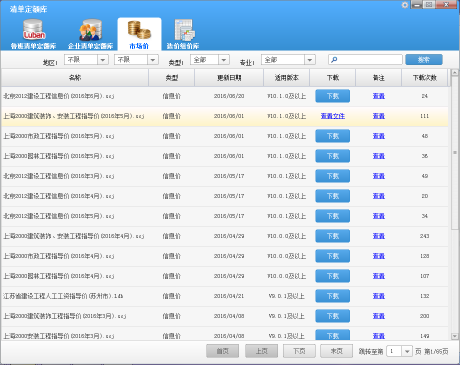View 查看 remark for 北京2012 (2016年4月) row
Image resolution: width=460 pixels, height=365 pixels.
[379, 196]
